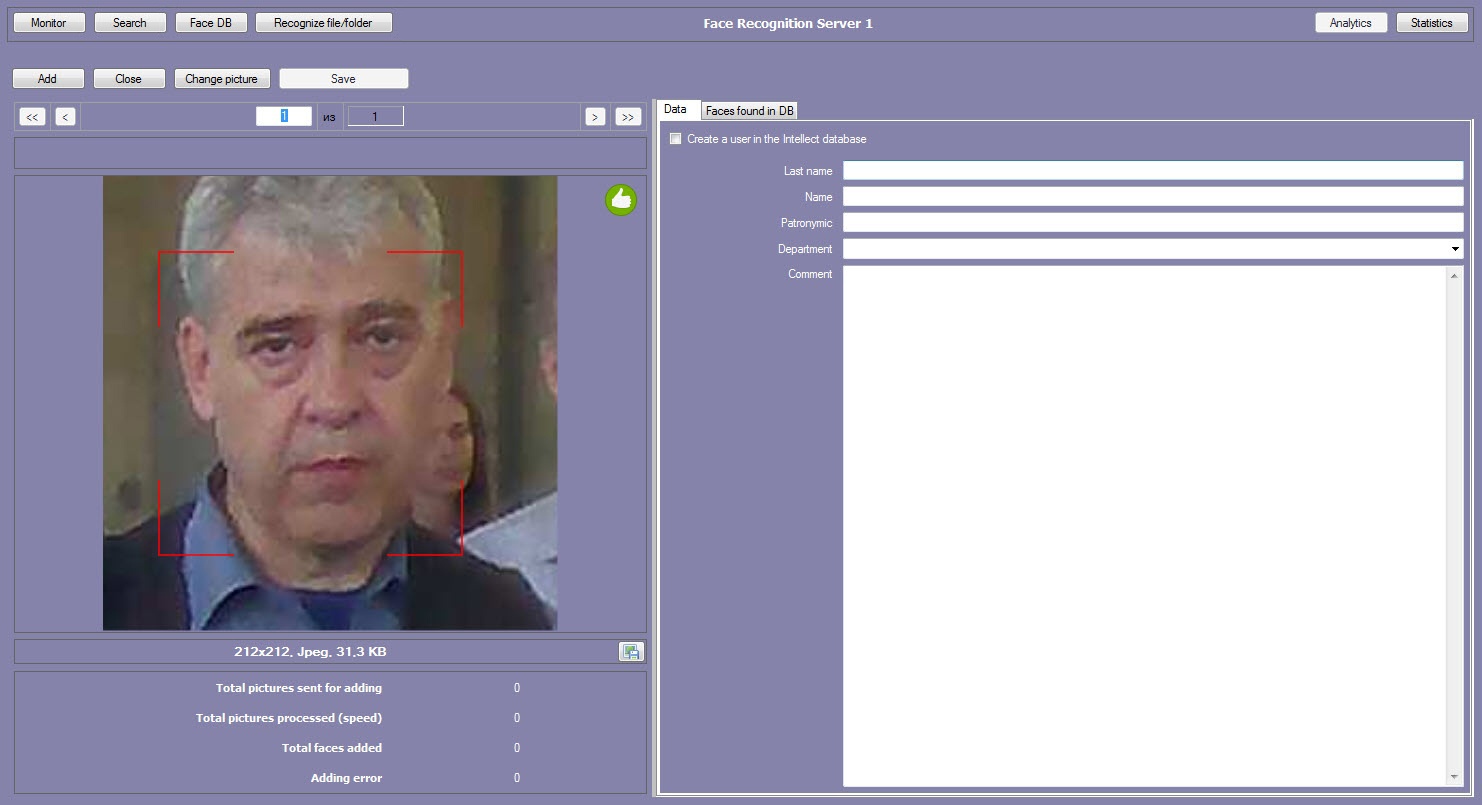This screenshot has height=805, width=1482.
Task: Jump to the last picture
Action: click(x=628, y=117)
